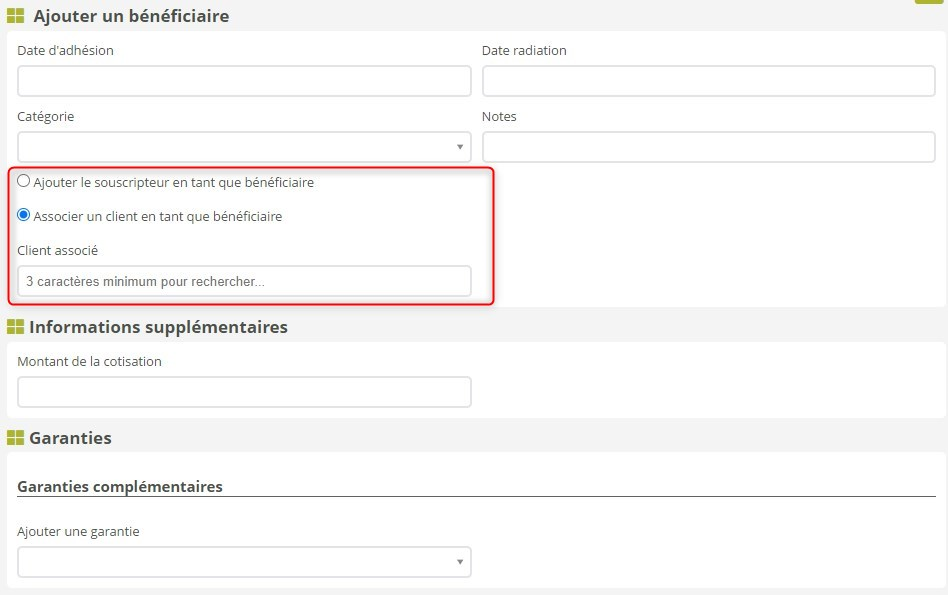The height and width of the screenshot is (595, 948).
Task: Click the 'Garanties complémentaires' subheading
Action: pyautogui.click(x=120, y=486)
